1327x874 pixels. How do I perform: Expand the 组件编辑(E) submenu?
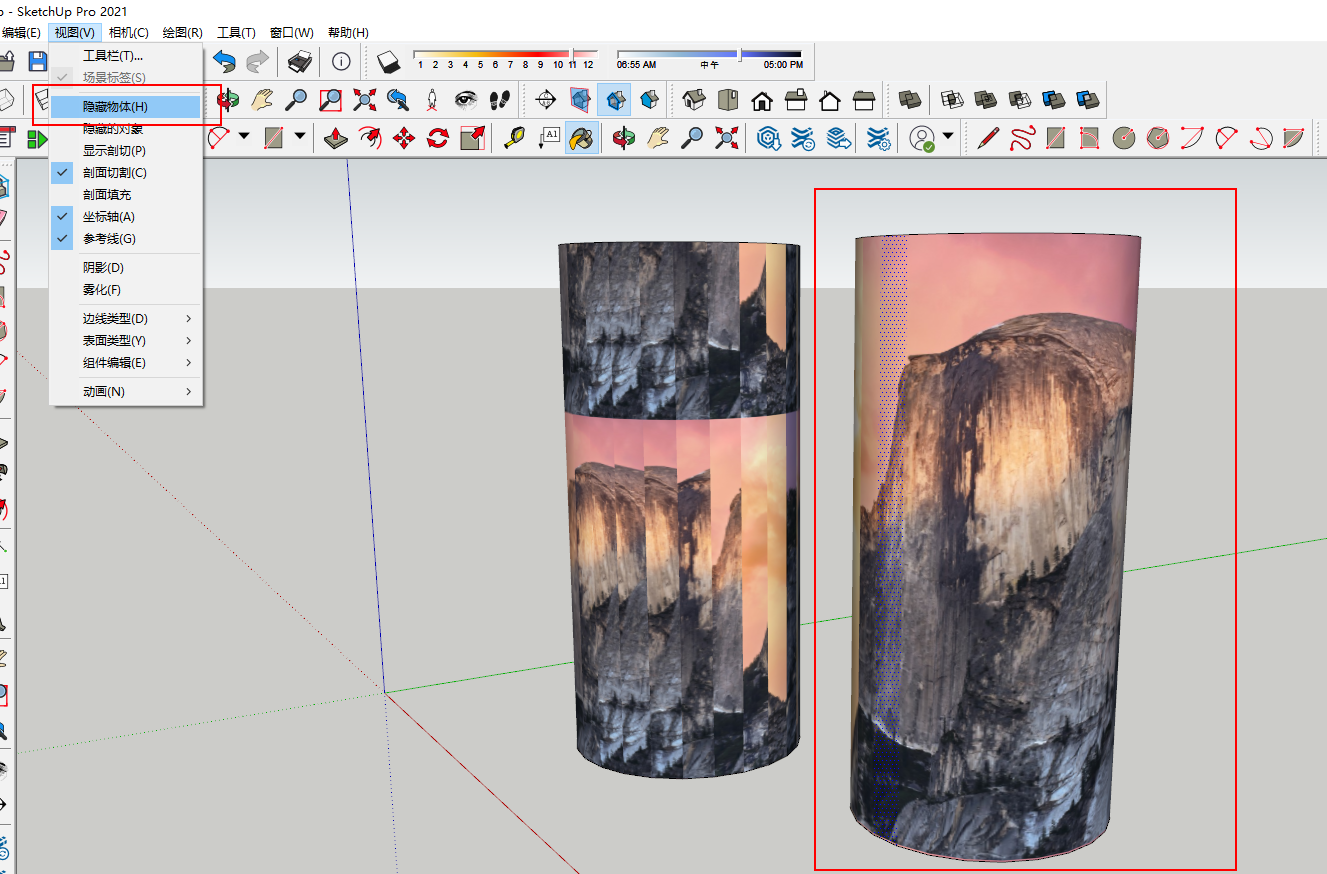126,363
